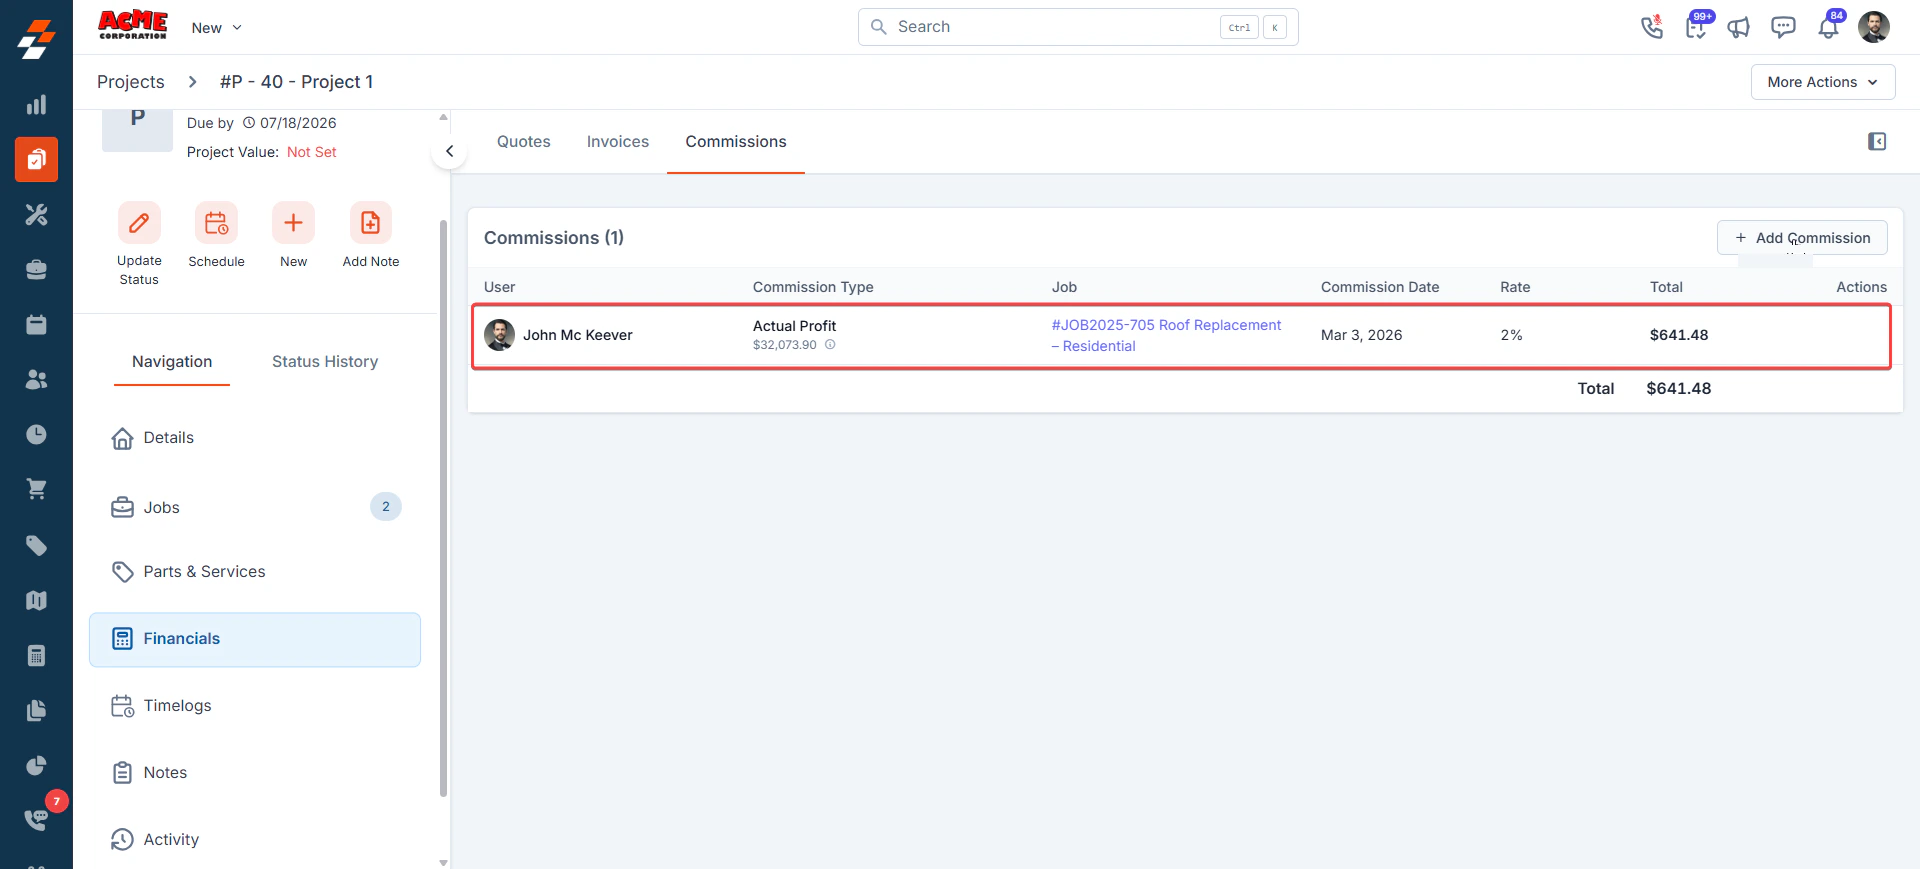The image size is (1920, 869).
Task: Click the app logo at top of sidebar
Action: 36,40
